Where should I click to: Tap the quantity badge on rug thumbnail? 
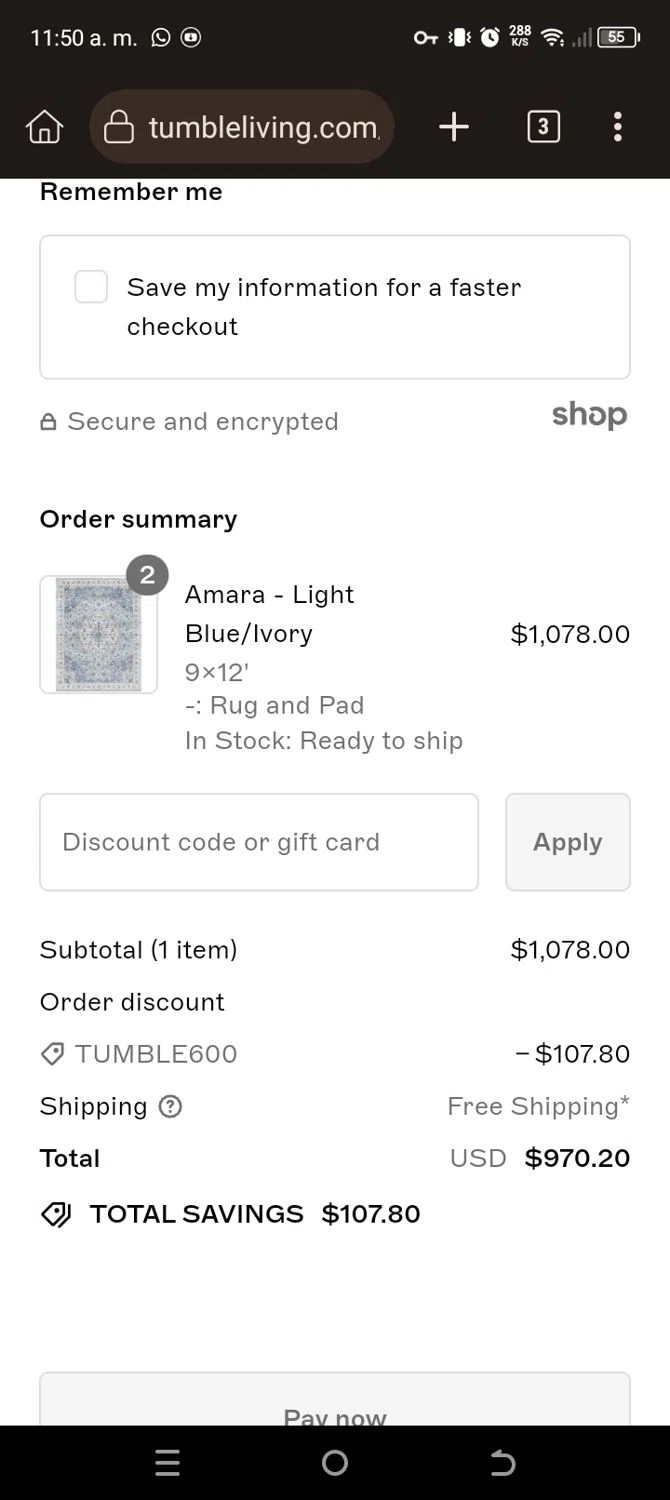pyautogui.click(x=147, y=575)
